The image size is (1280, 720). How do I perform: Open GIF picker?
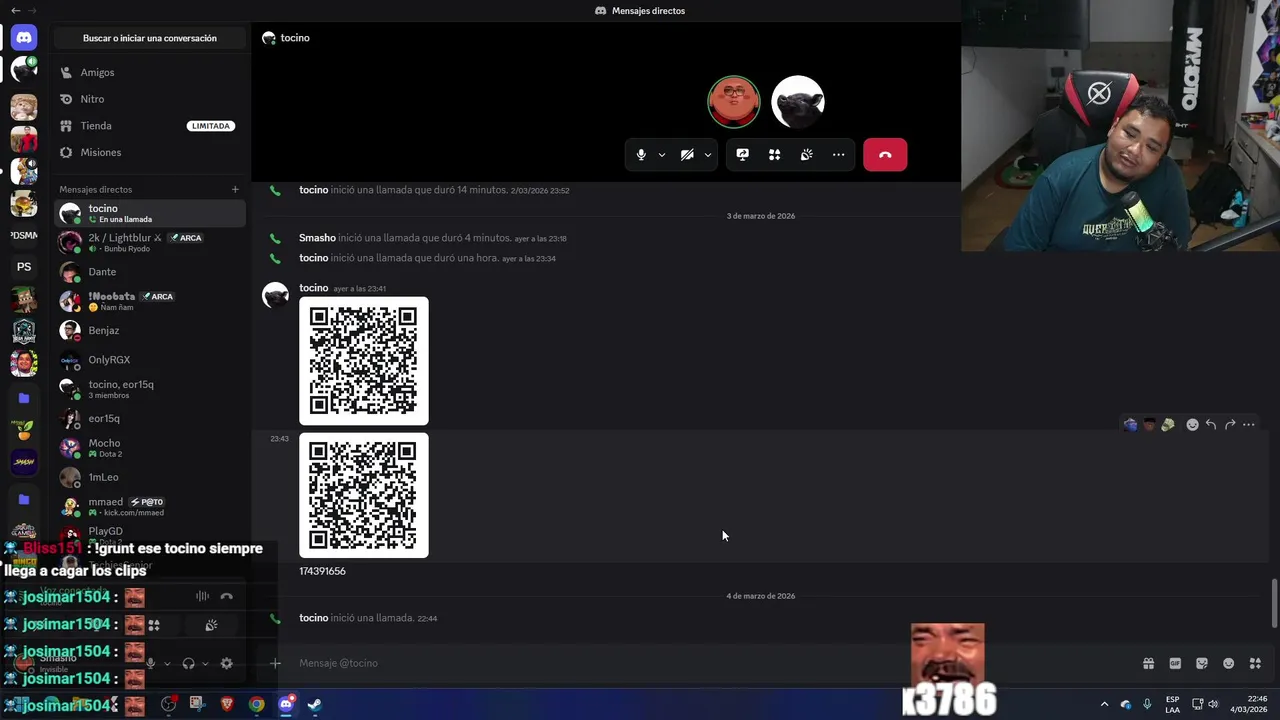point(1175,663)
